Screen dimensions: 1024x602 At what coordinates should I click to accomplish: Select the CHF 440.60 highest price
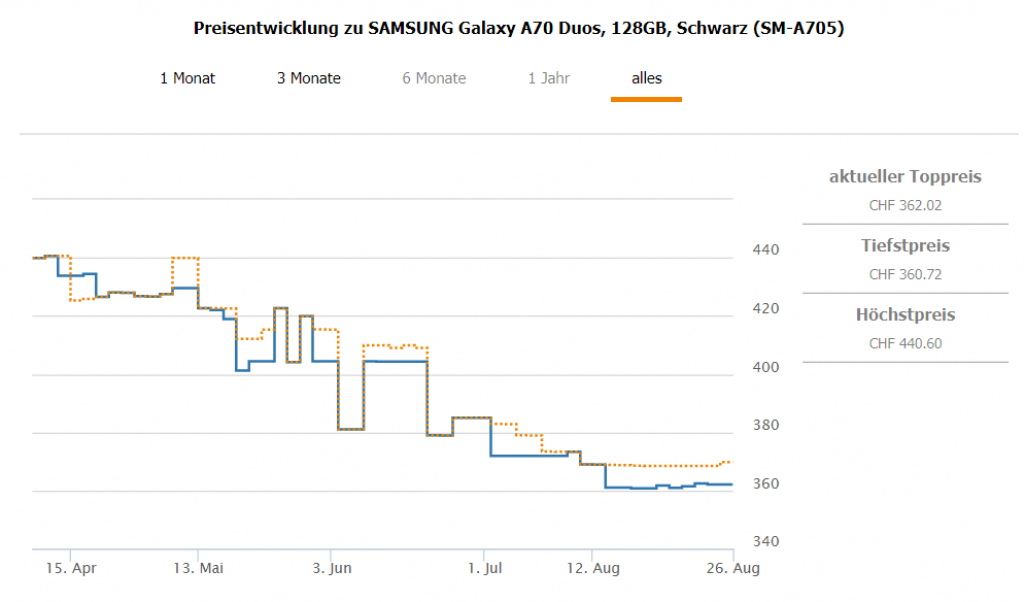(905, 343)
